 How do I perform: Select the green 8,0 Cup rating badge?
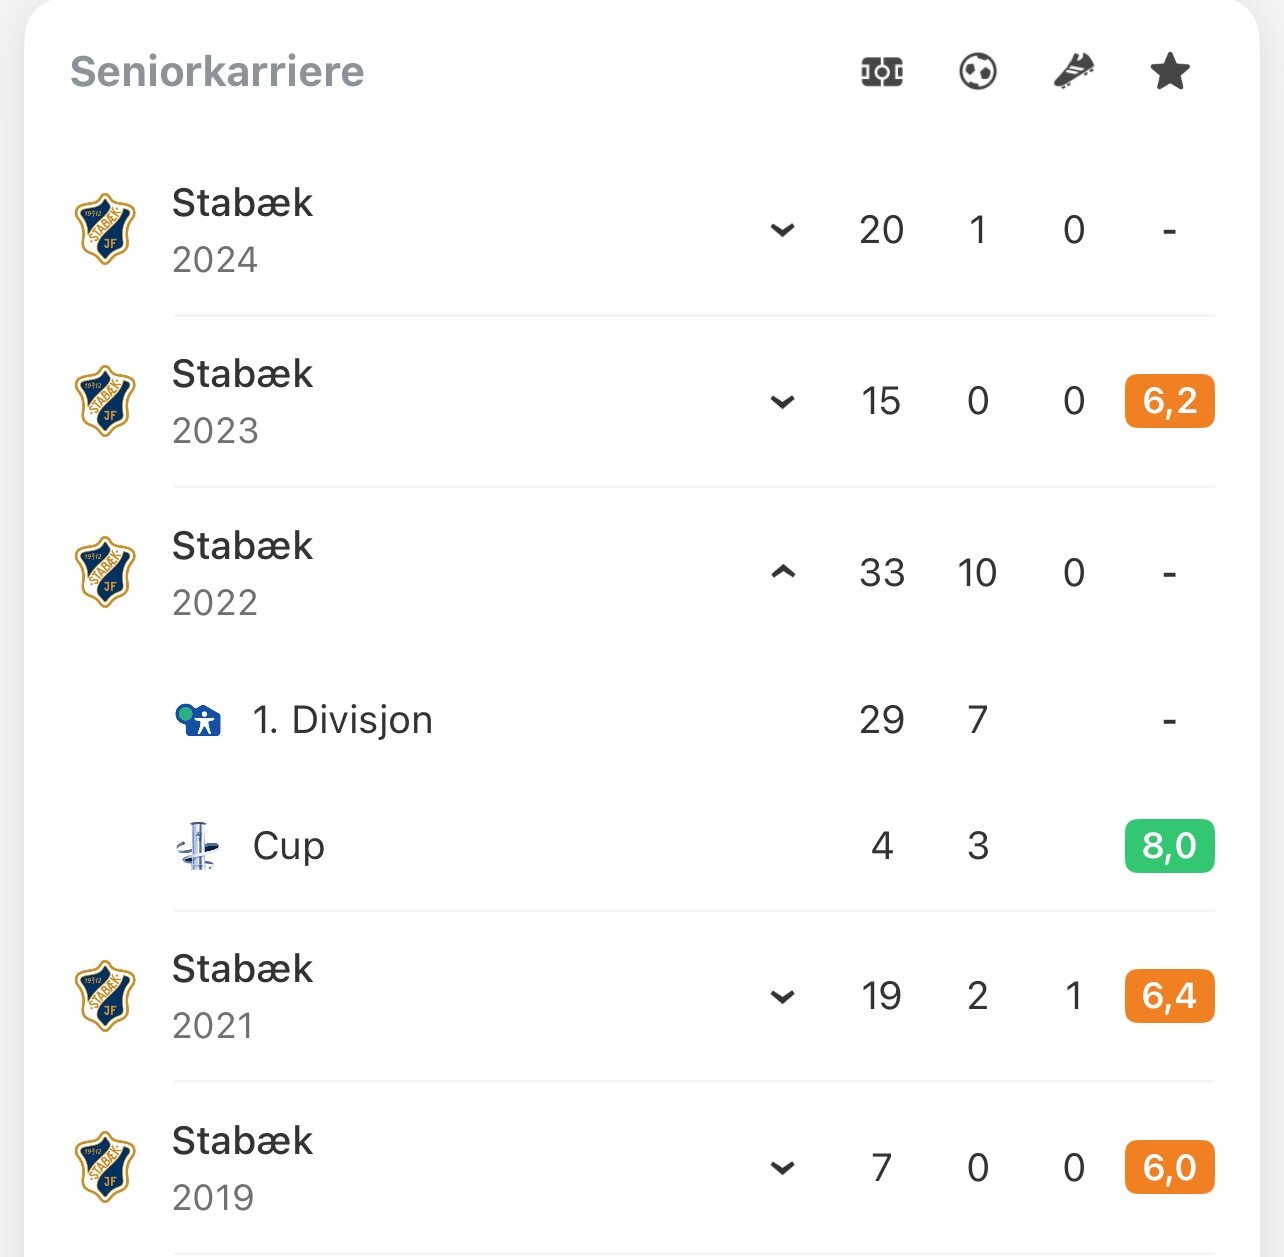click(x=1169, y=846)
